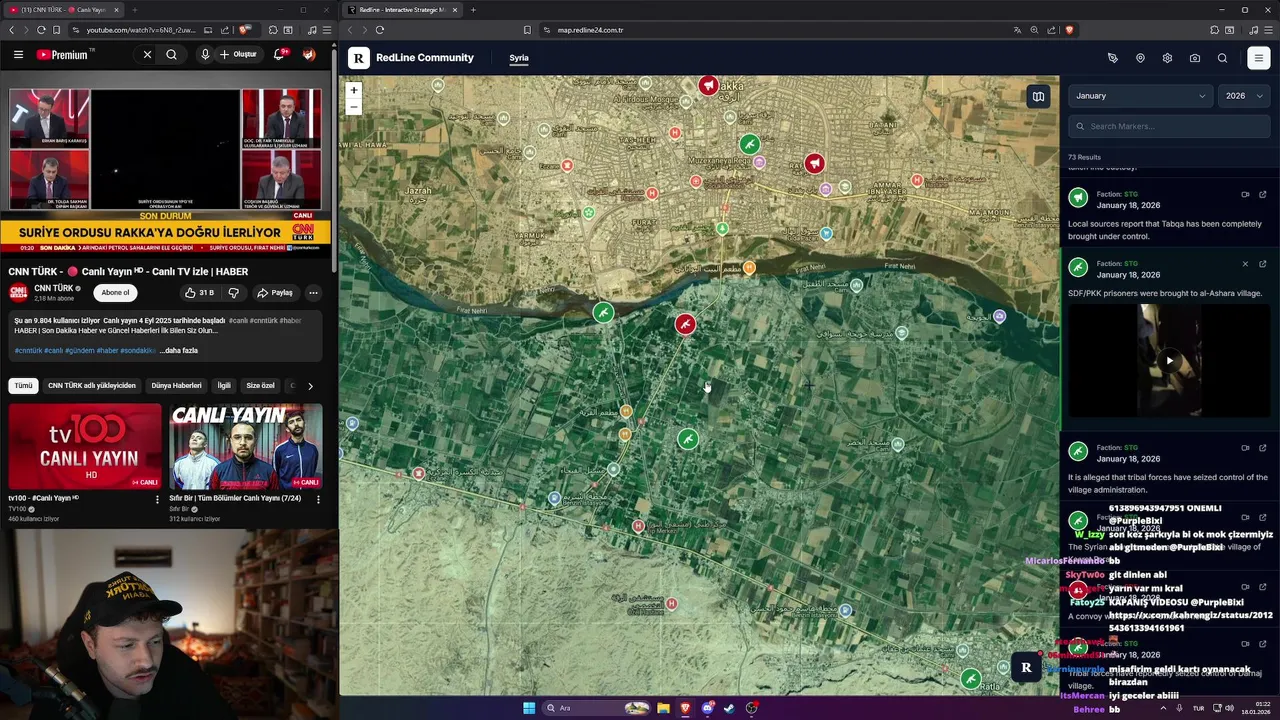
Task: Open video icon for the Tabqa report entry
Action: (1245, 194)
